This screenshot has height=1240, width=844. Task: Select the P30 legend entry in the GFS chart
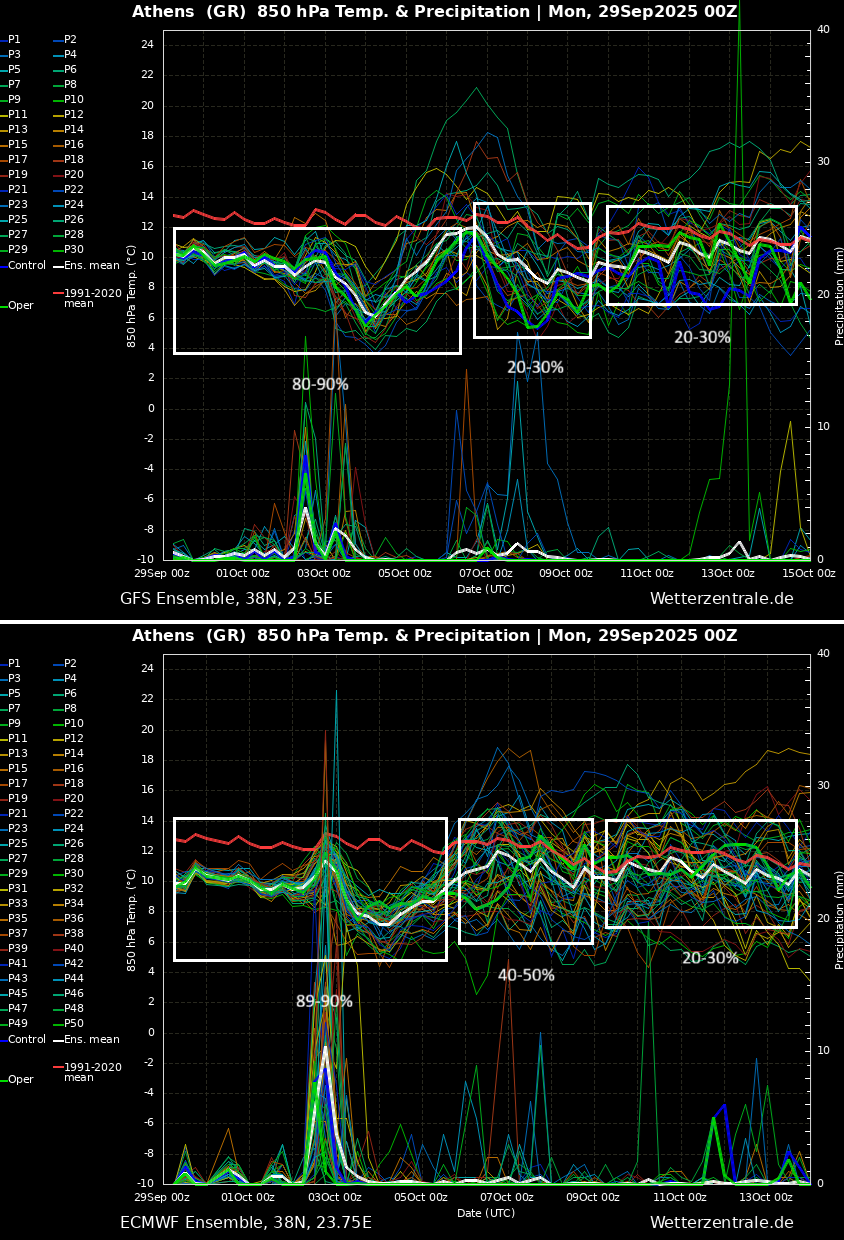(x=74, y=250)
